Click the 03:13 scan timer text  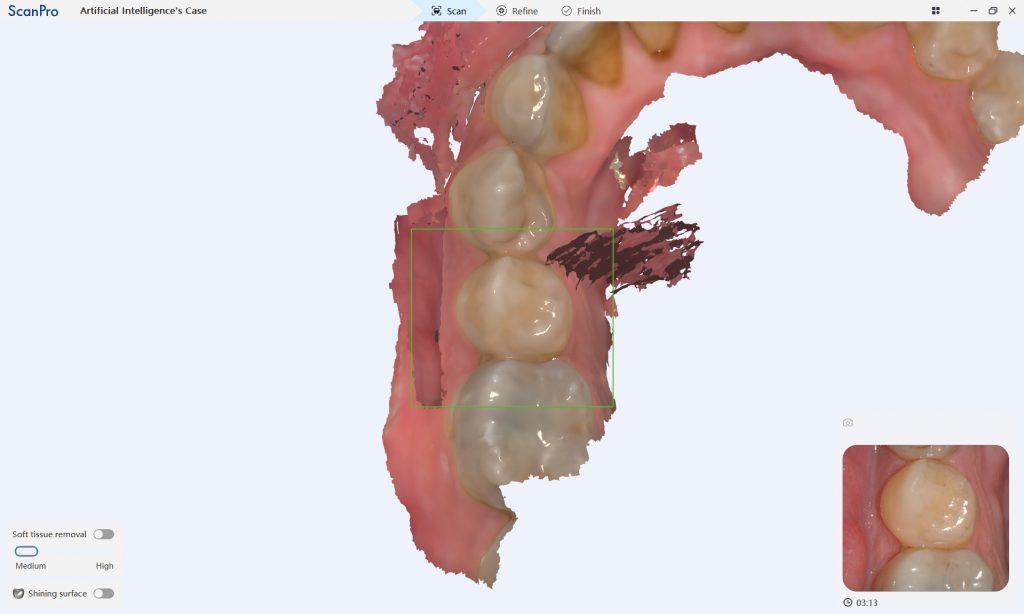(x=867, y=603)
